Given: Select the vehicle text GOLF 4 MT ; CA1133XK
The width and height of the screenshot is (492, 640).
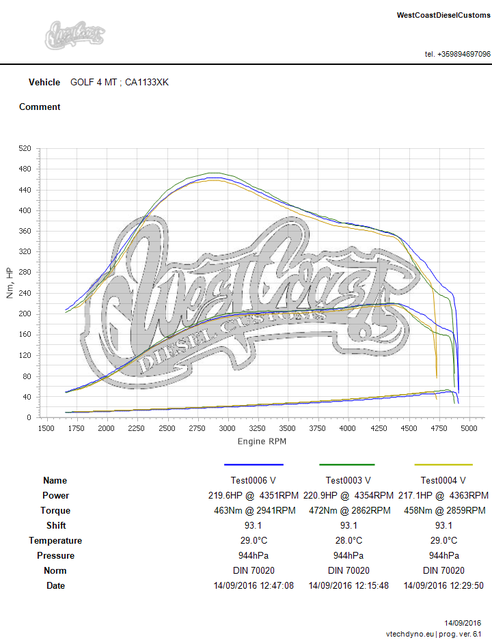Looking at the screenshot, I should click(119, 82).
